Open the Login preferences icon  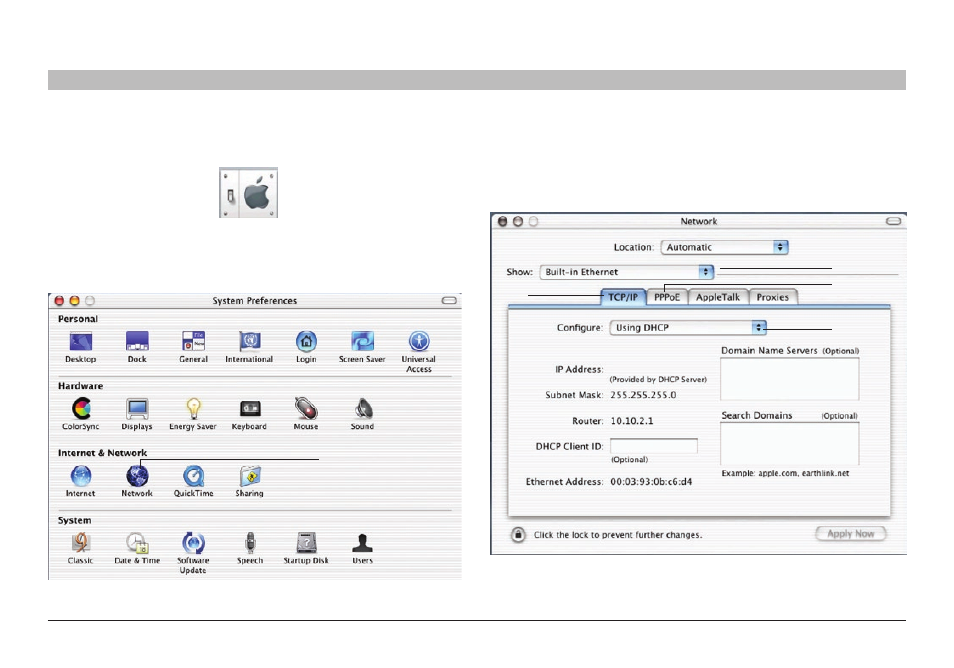[306, 341]
